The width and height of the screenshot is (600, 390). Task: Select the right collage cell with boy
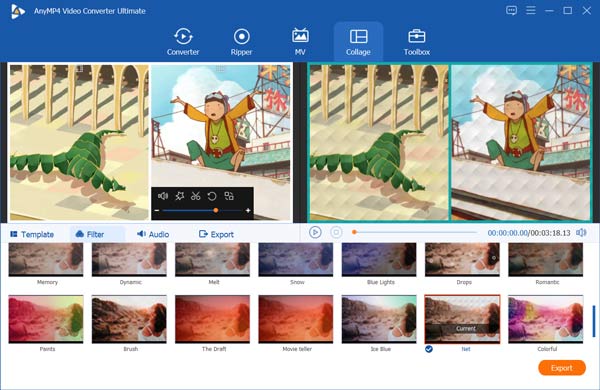pyautogui.click(x=221, y=142)
